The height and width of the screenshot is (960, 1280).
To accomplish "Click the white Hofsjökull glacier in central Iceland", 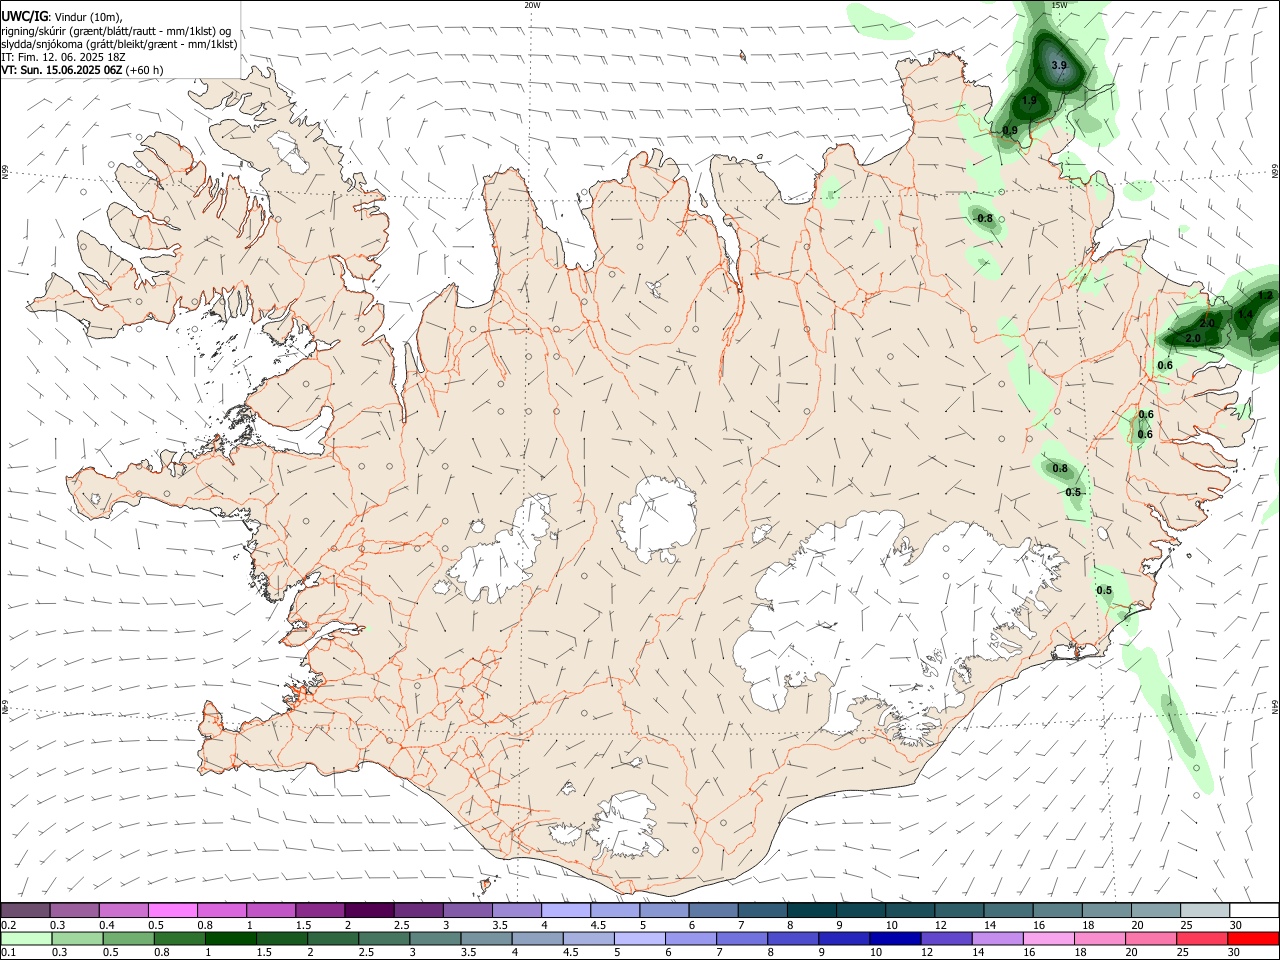I will click(657, 517).
